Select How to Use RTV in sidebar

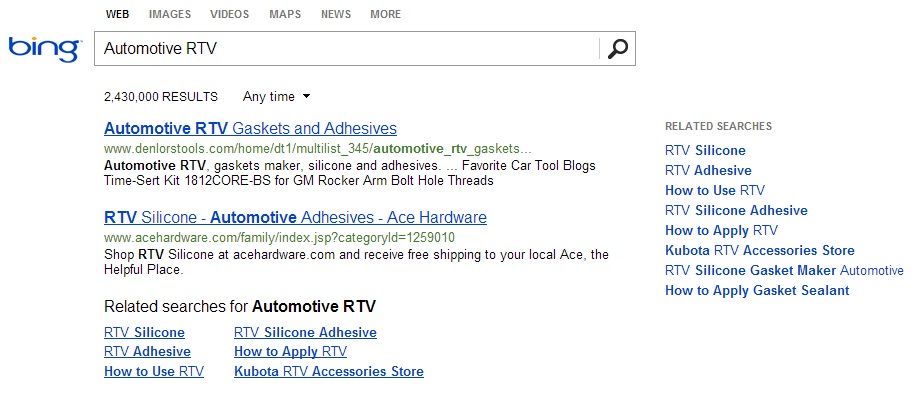[x=715, y=191]
